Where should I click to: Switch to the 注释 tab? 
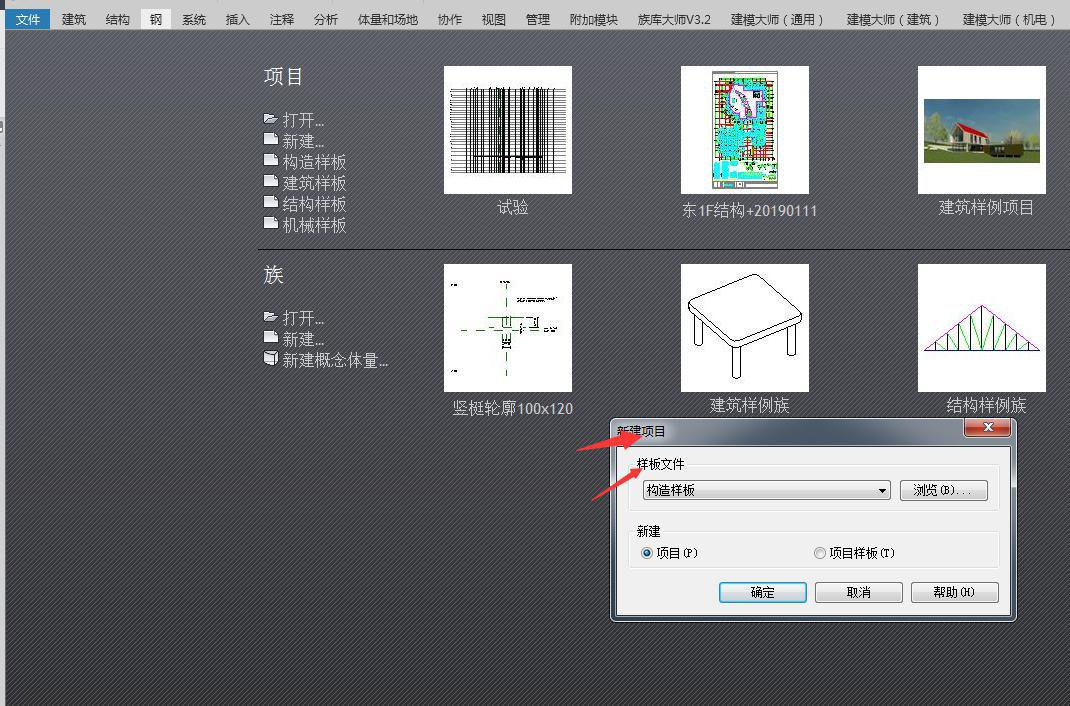[281, 19]
